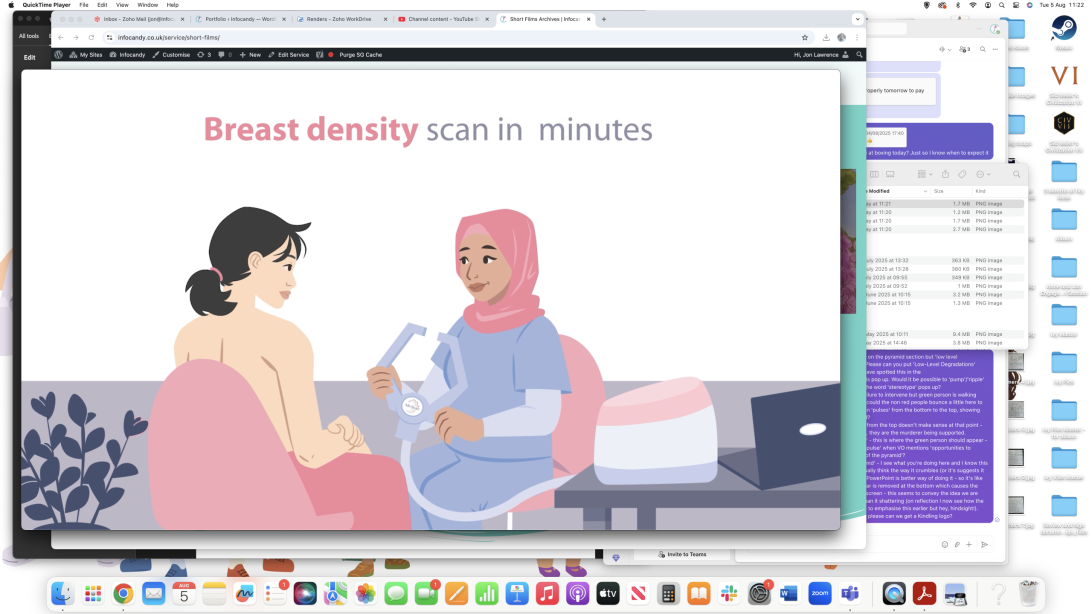Open the Finder group-by dropdown

[x=924, y=174]
